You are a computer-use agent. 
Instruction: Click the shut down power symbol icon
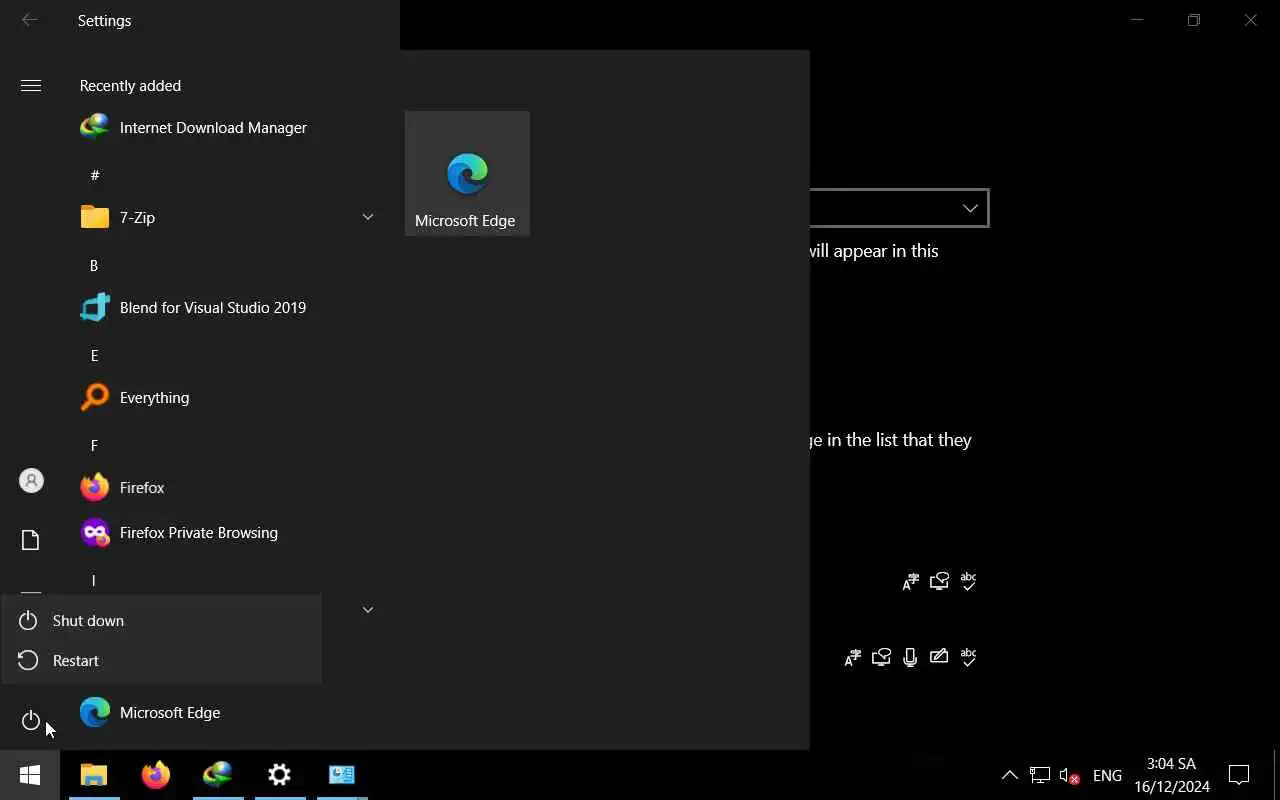pyautogui.click(x=28, y=621)
